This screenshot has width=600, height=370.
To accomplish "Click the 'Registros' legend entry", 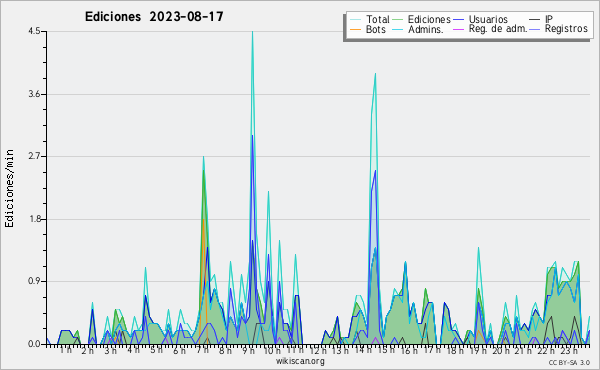I will coord(559,29).
